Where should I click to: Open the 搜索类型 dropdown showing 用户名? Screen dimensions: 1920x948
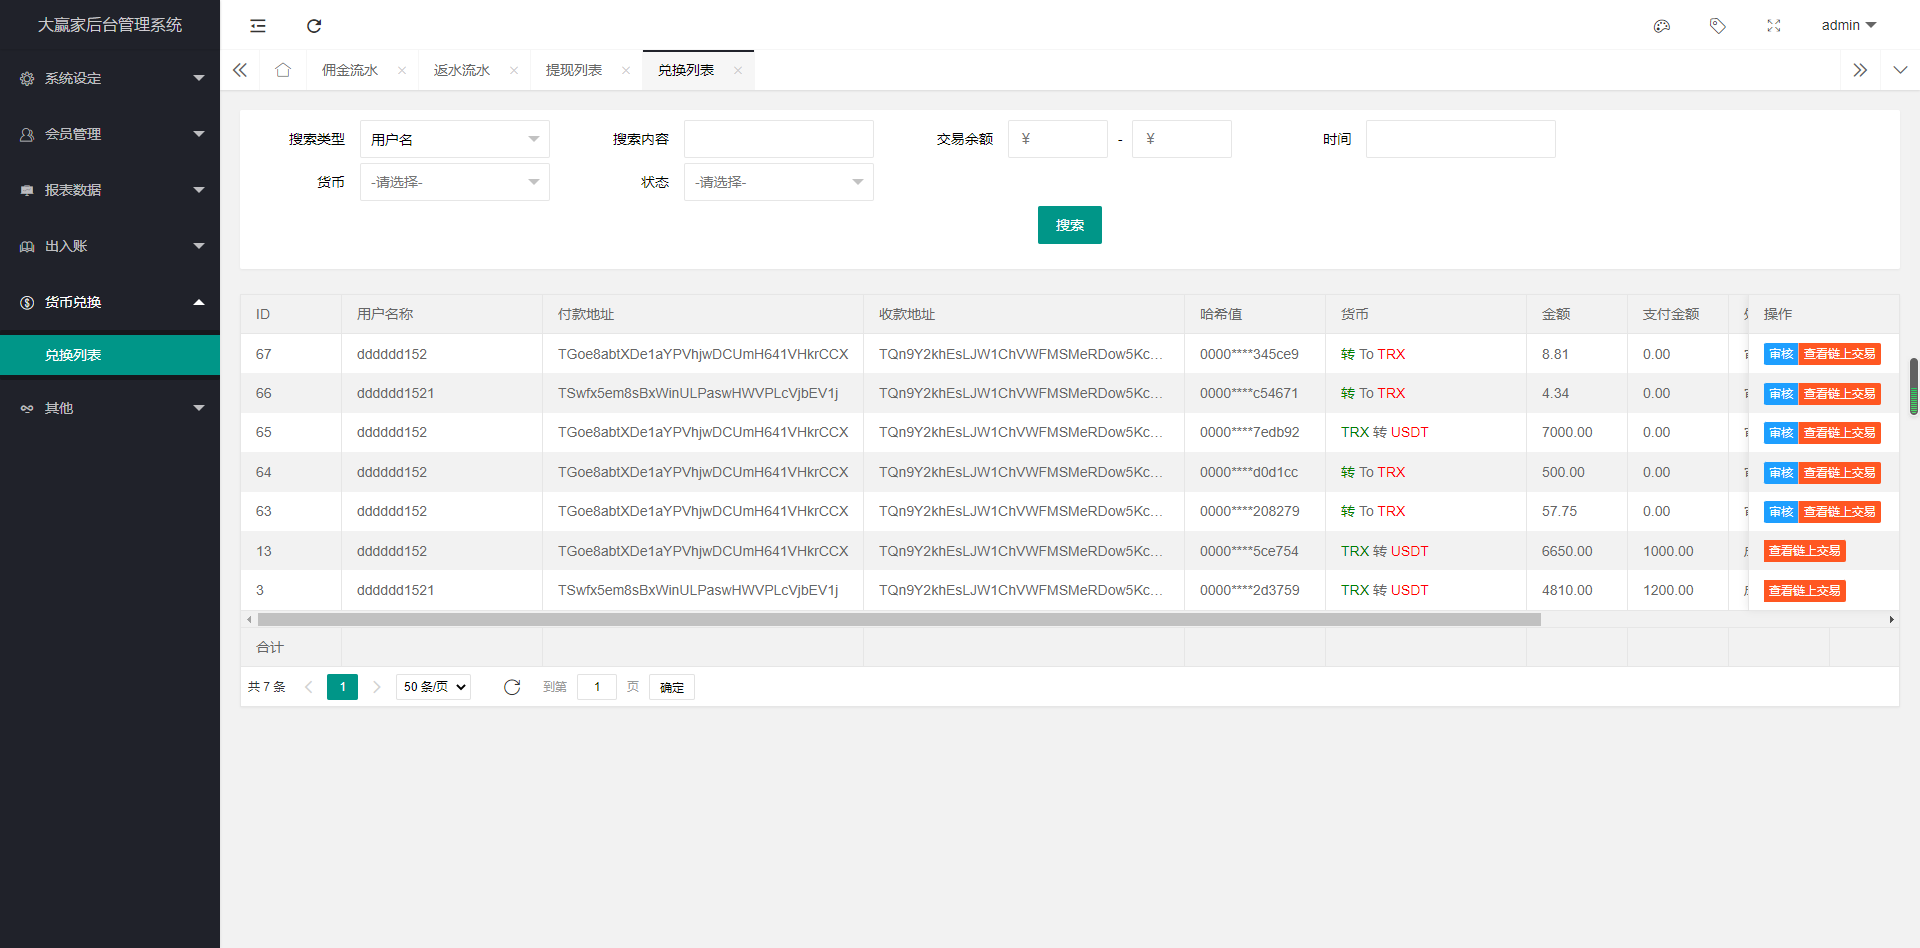455,139
